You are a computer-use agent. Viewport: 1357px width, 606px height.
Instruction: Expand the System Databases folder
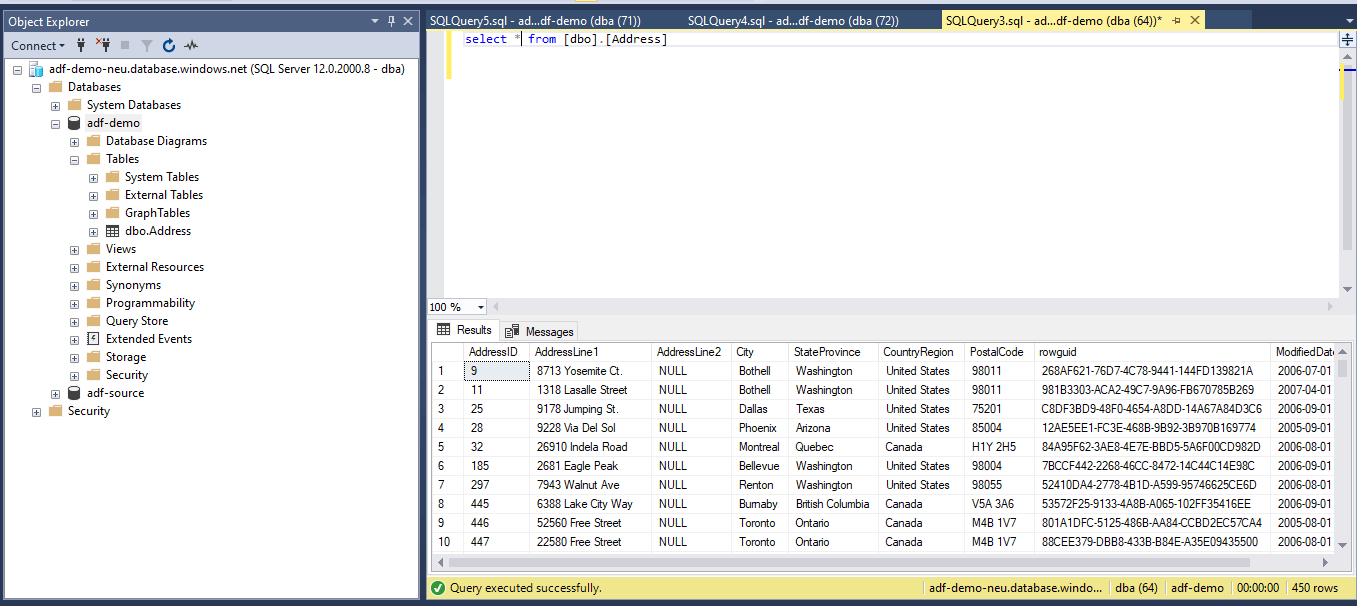tap(56, 105)
